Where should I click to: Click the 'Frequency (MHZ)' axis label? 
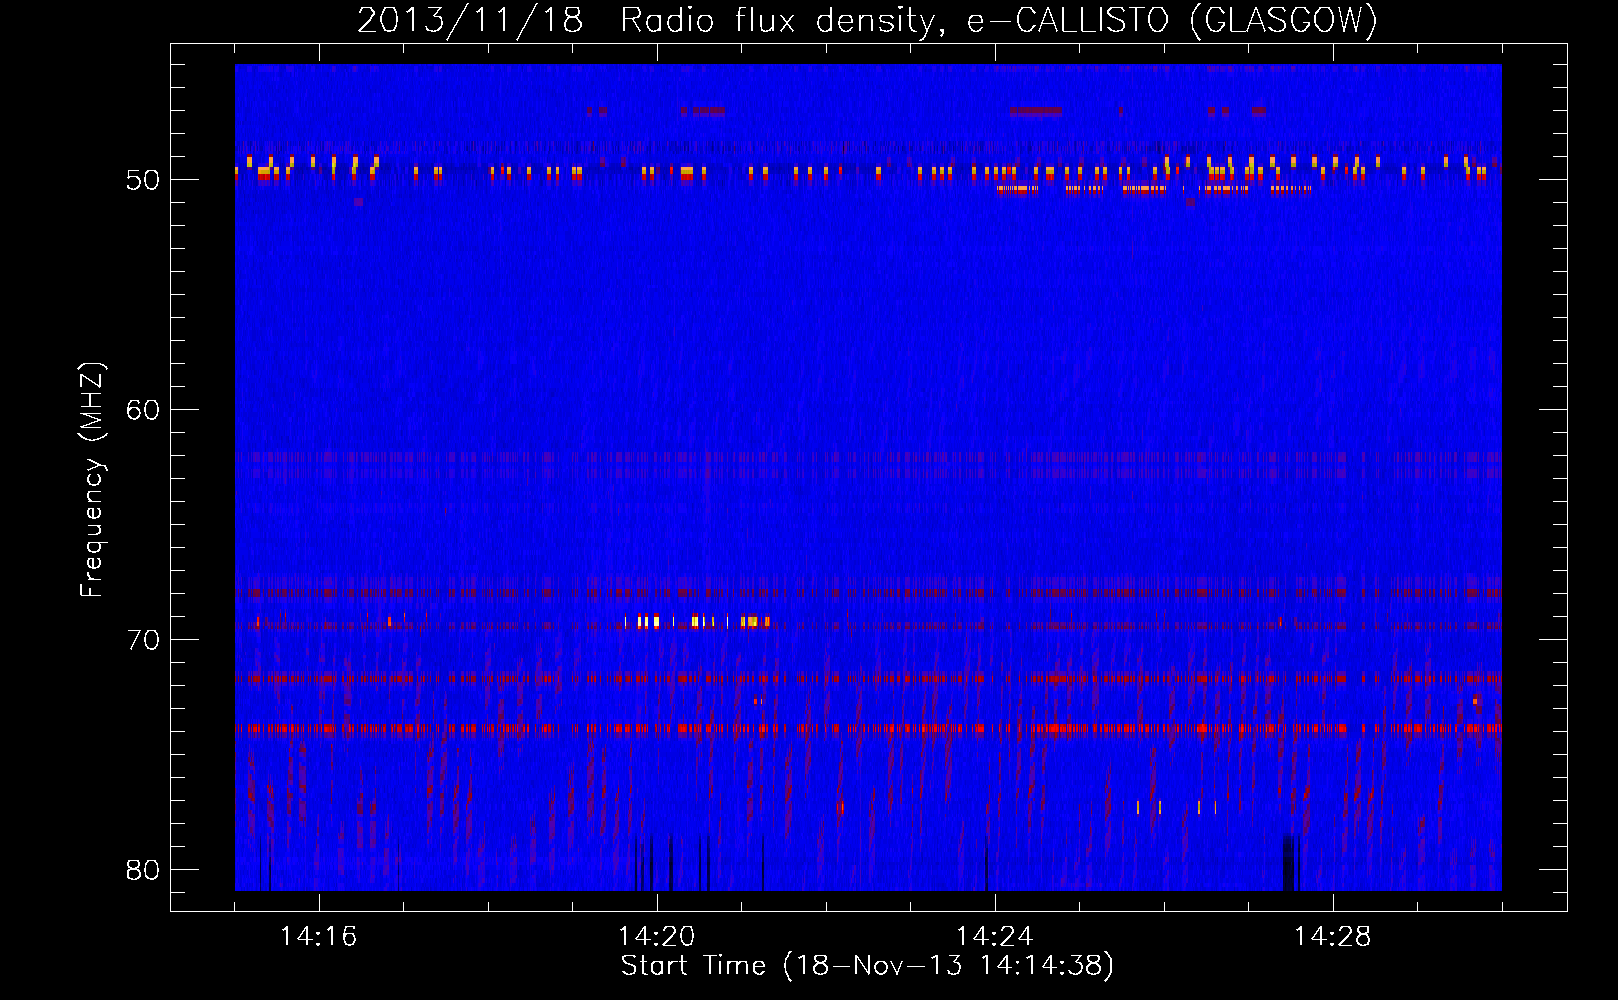92,480
